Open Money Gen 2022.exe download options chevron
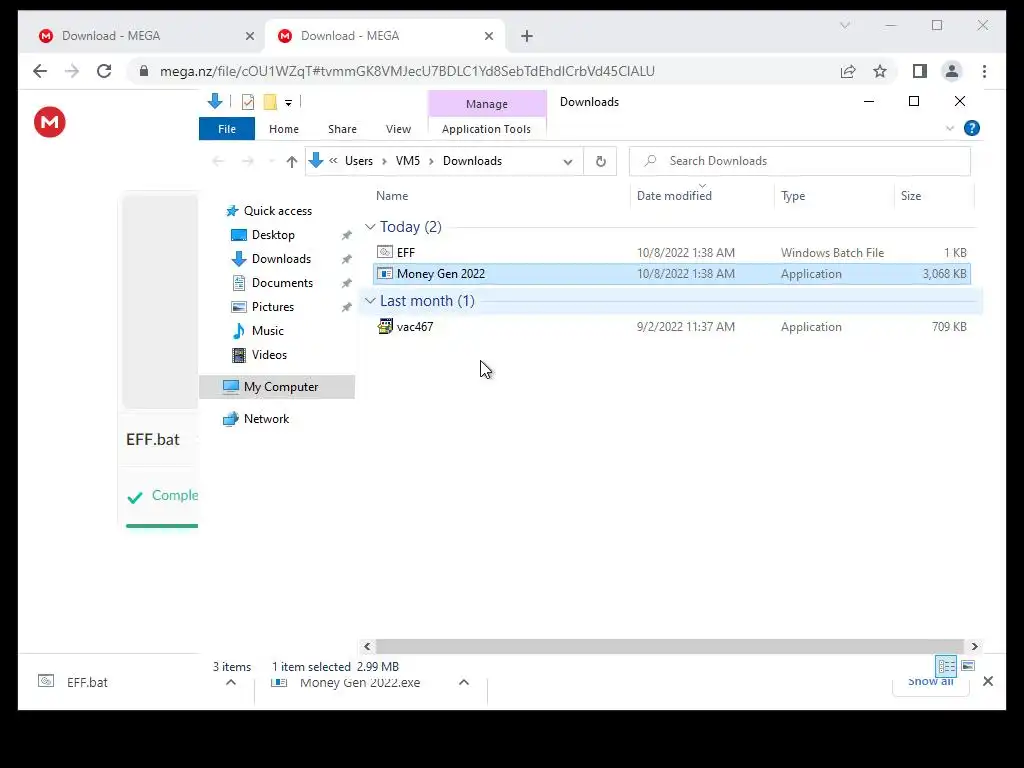Screen dimensions: 1024x768 (464, 682)
